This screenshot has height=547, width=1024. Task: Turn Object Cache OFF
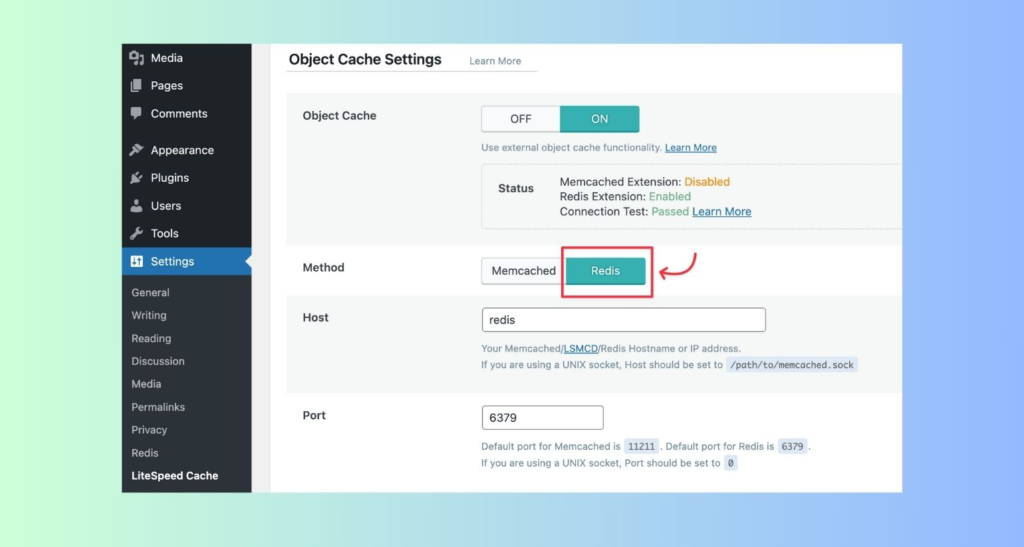(520, 119)
